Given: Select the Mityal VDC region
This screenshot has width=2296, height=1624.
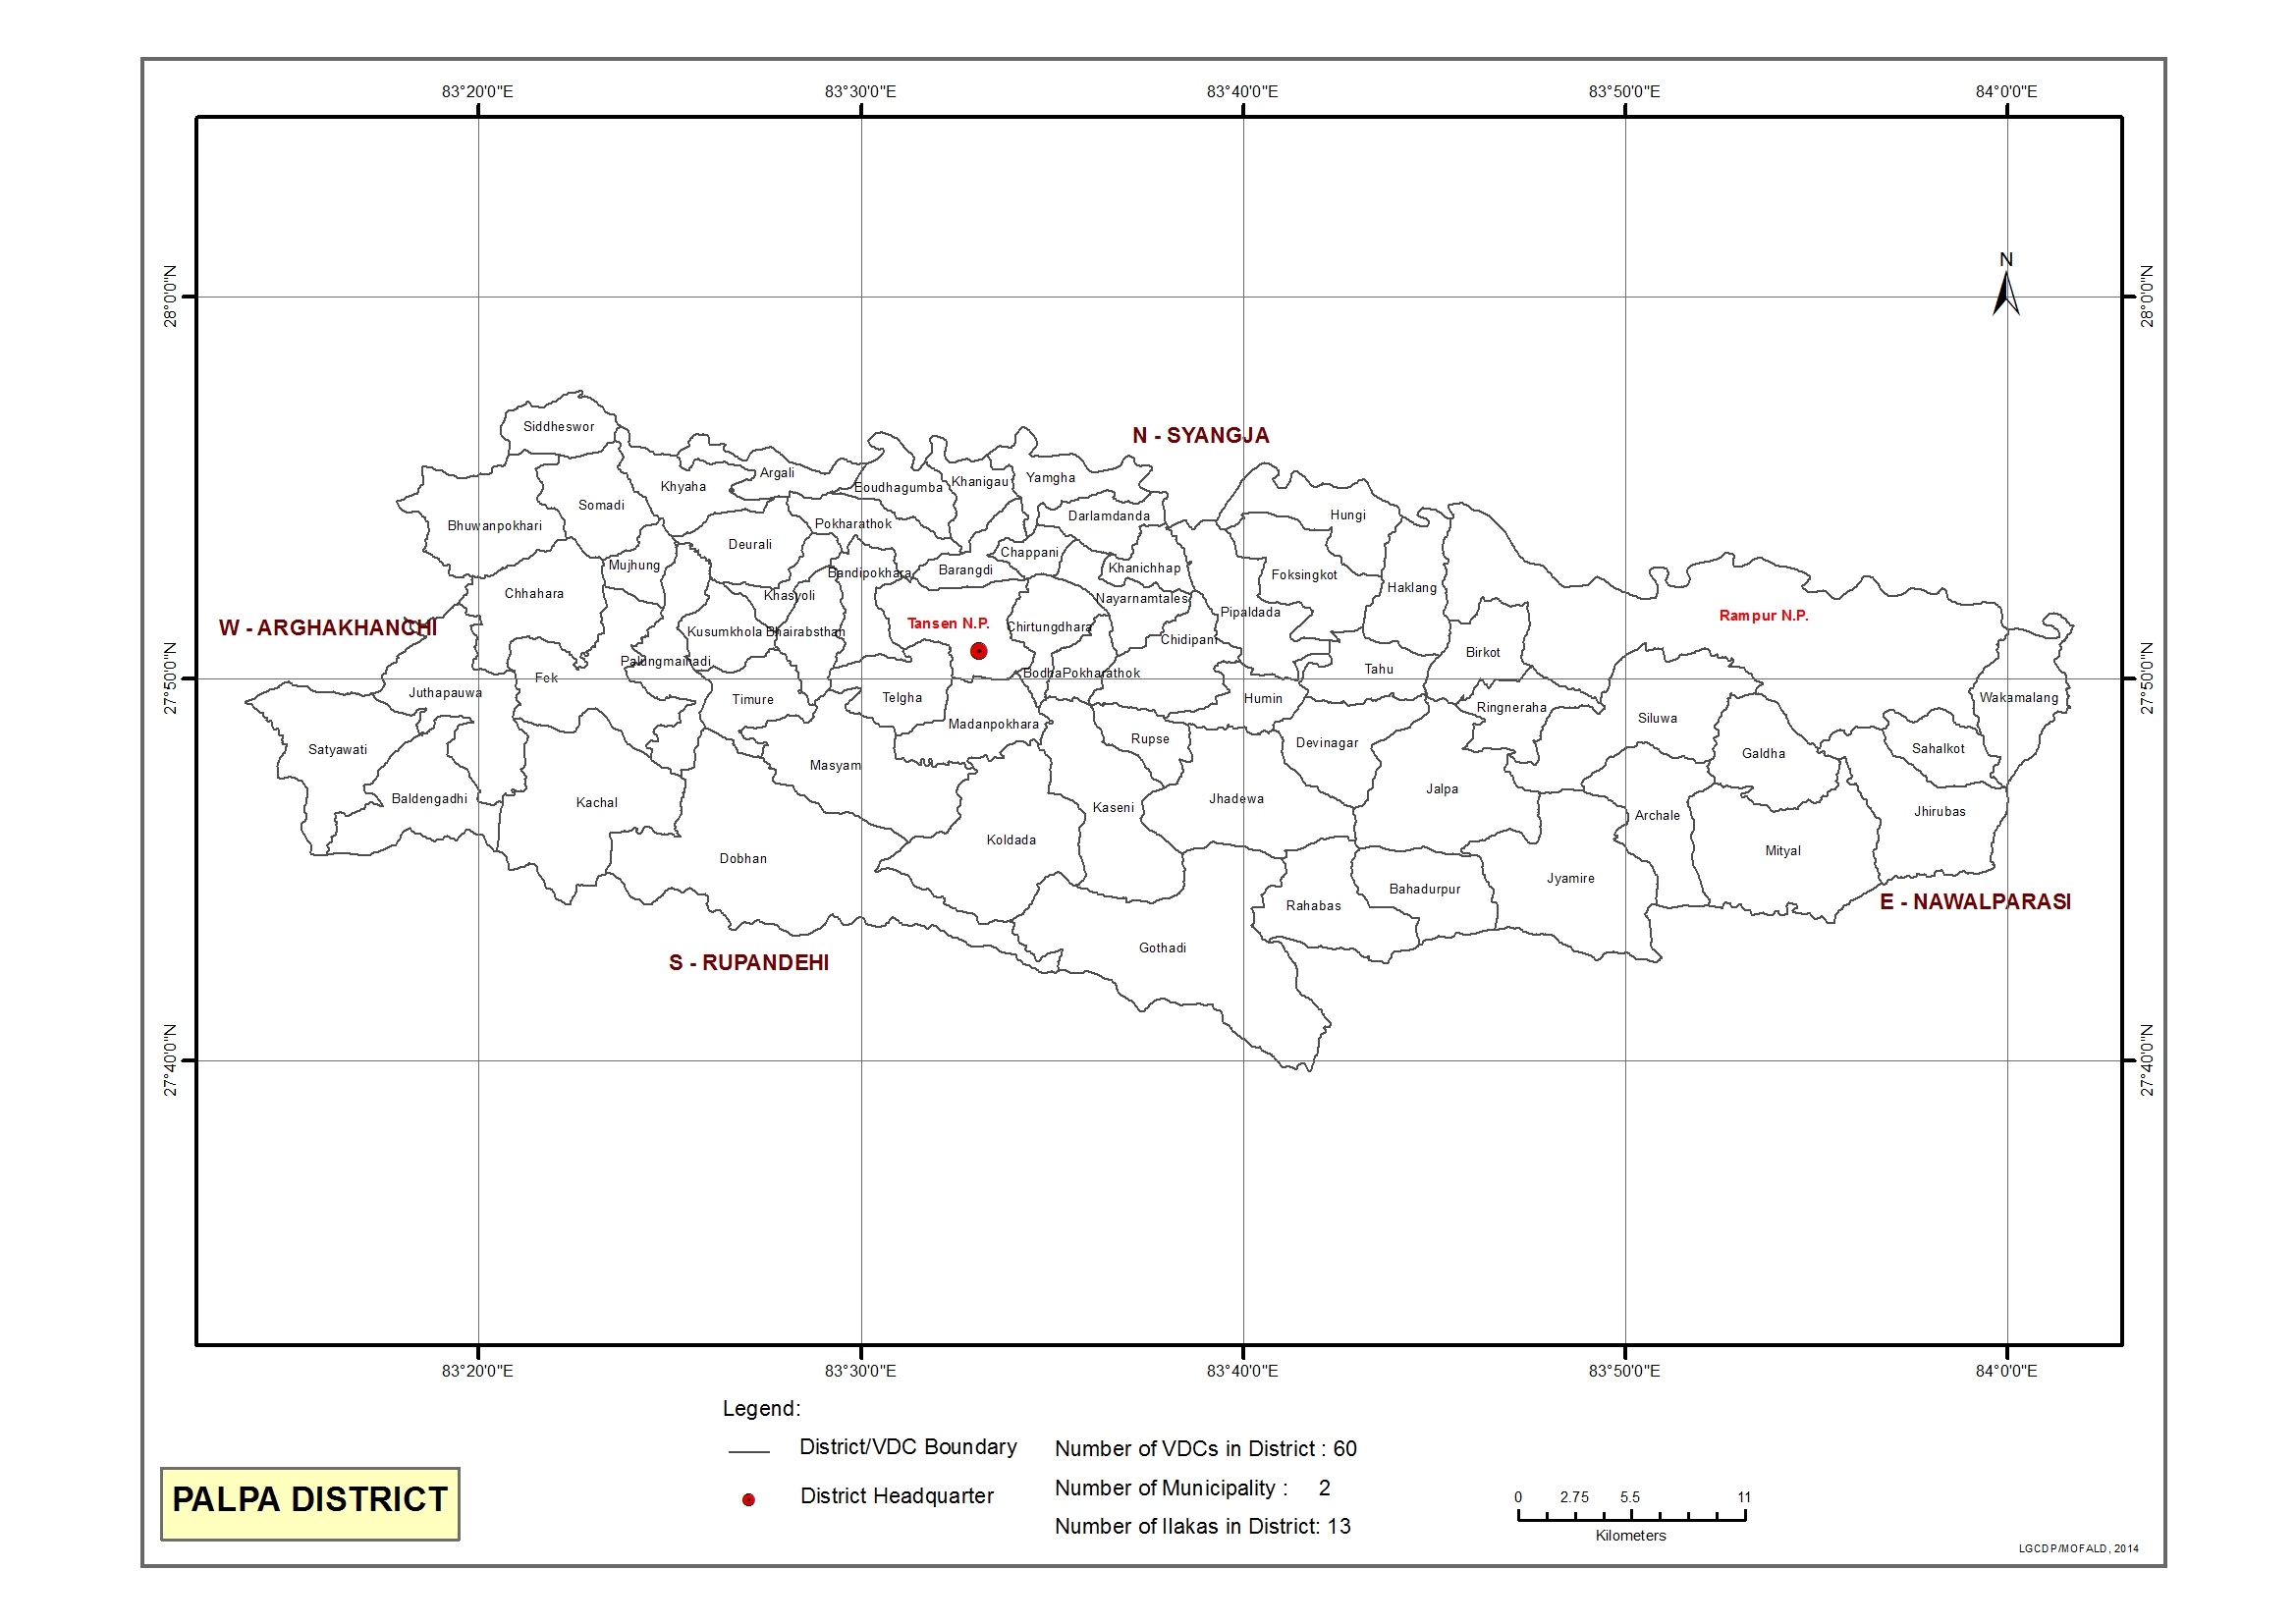Looking at the screenshot, I should [1782, 851].
